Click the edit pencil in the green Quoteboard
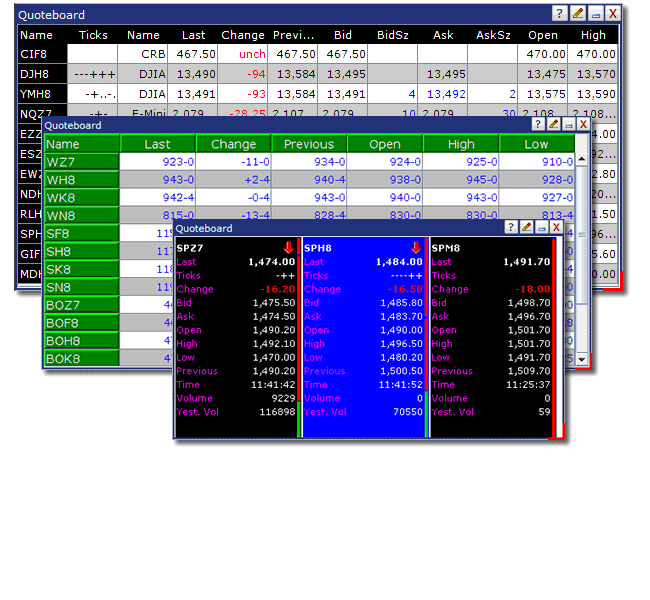 (553, 124)
